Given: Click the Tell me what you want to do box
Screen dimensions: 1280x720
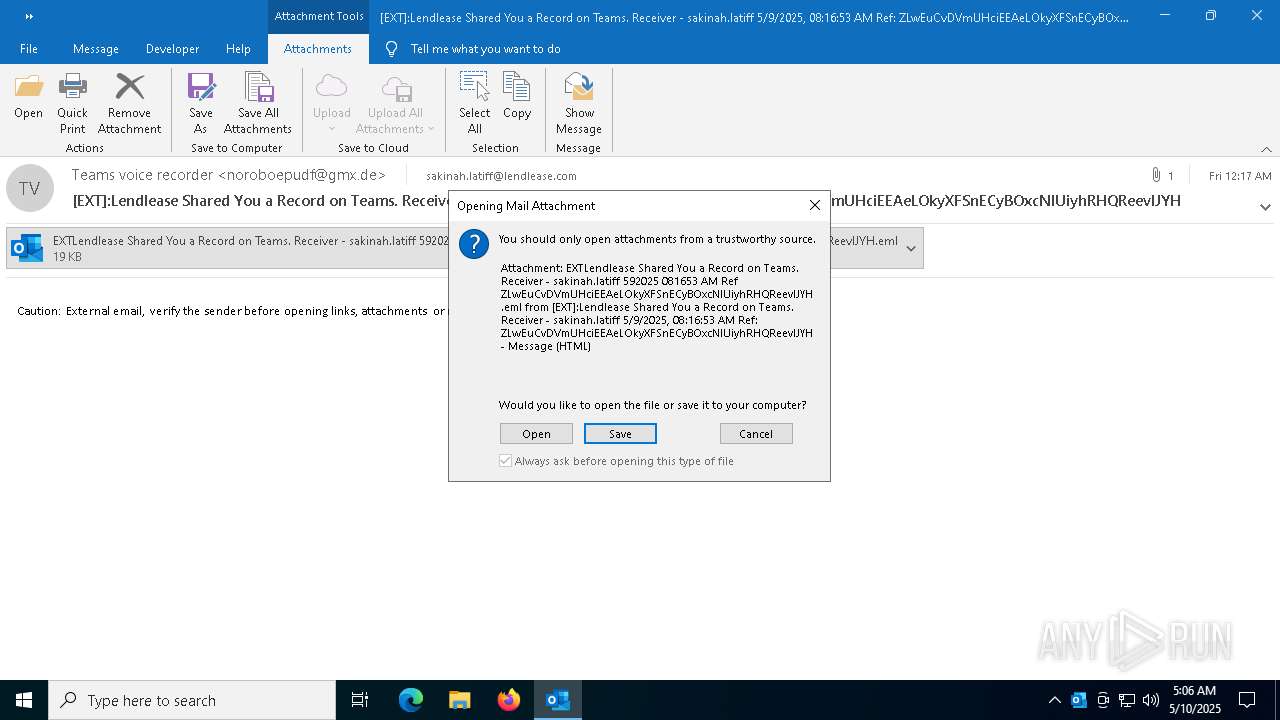Looking at the screenshot, I should coord(485,49).
